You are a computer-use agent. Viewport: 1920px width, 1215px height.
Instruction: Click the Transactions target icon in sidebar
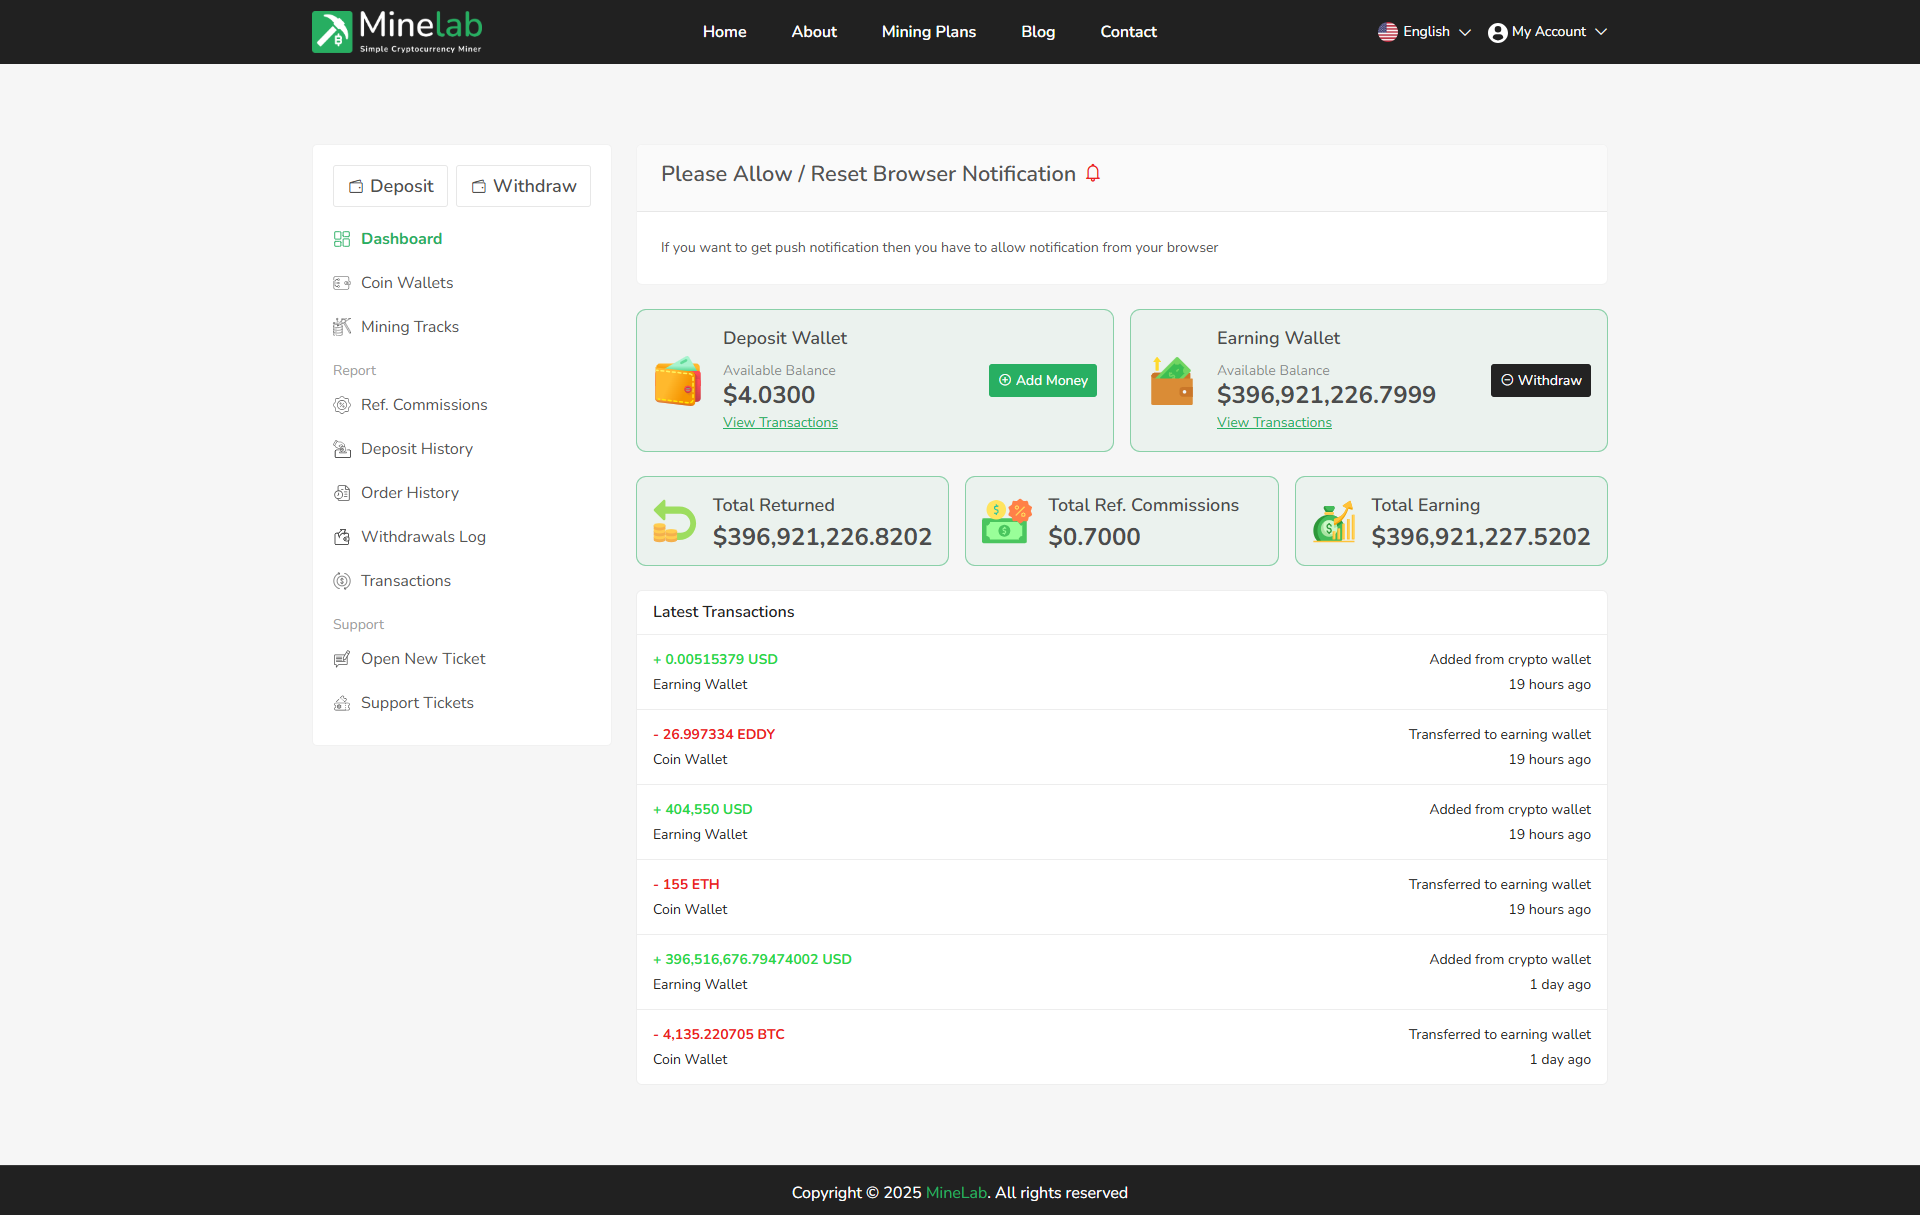click(343, 581)
